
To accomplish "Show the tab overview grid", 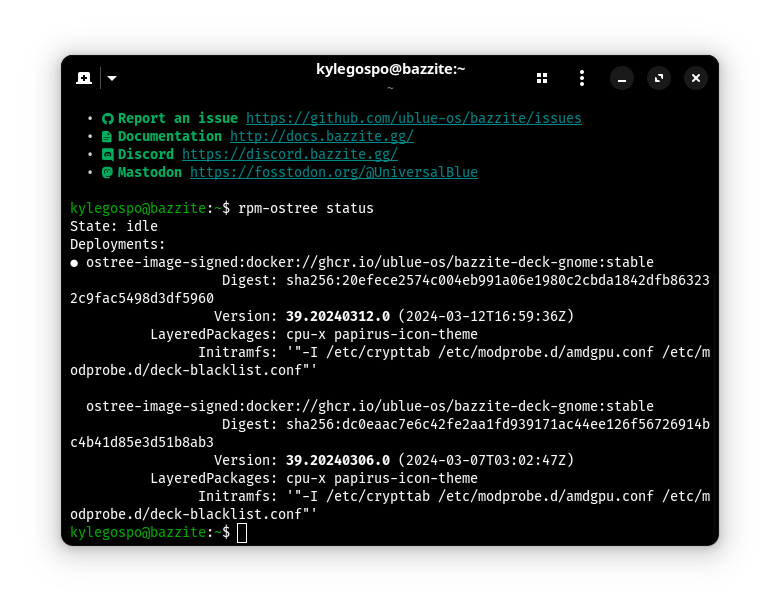I will [x=542, y=78].
